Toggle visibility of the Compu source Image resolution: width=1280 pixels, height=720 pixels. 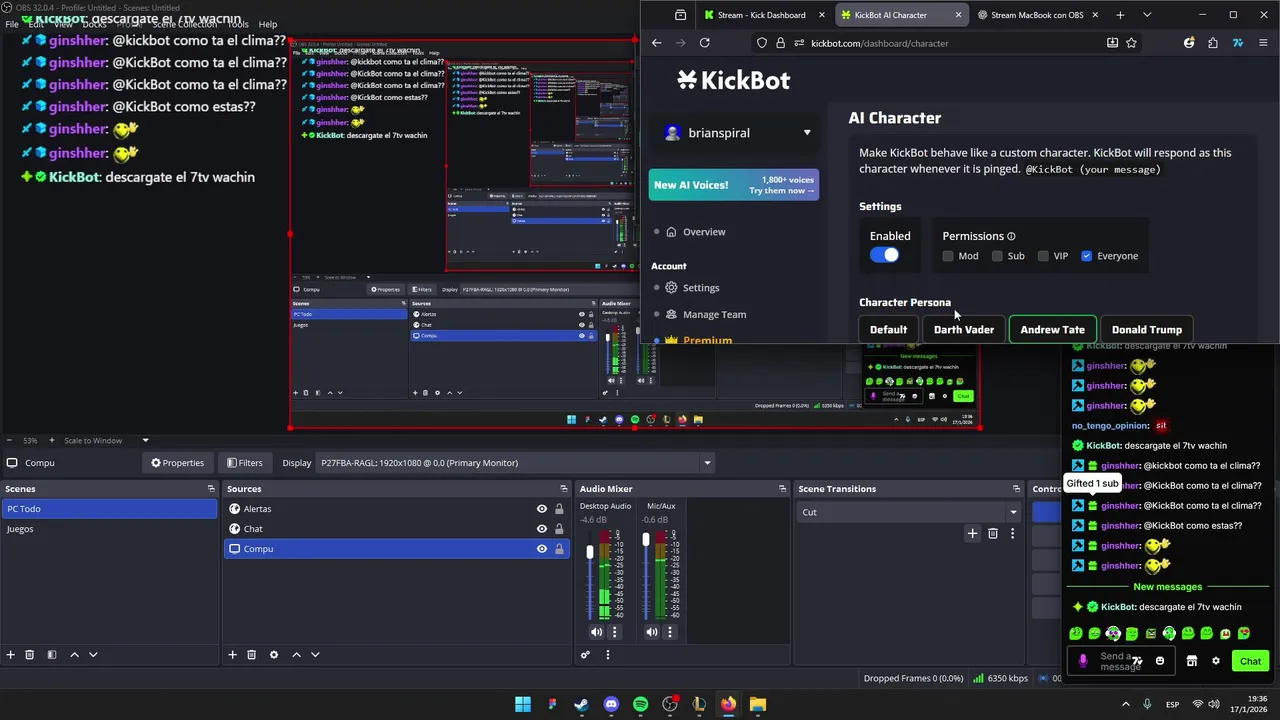click(x=542, y=549)
